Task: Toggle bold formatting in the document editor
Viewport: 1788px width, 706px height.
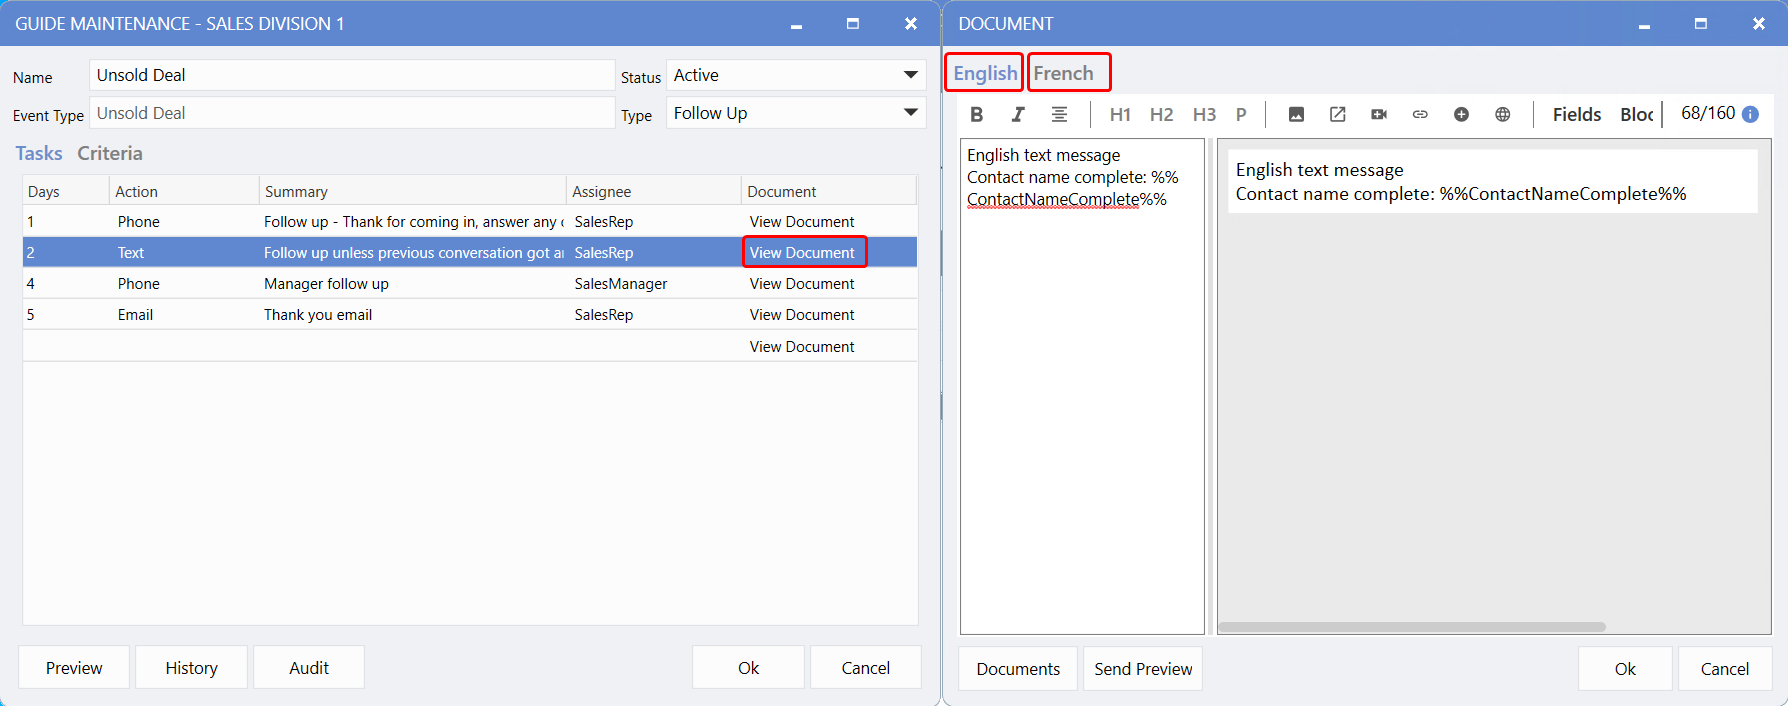Action: (977, 114)
